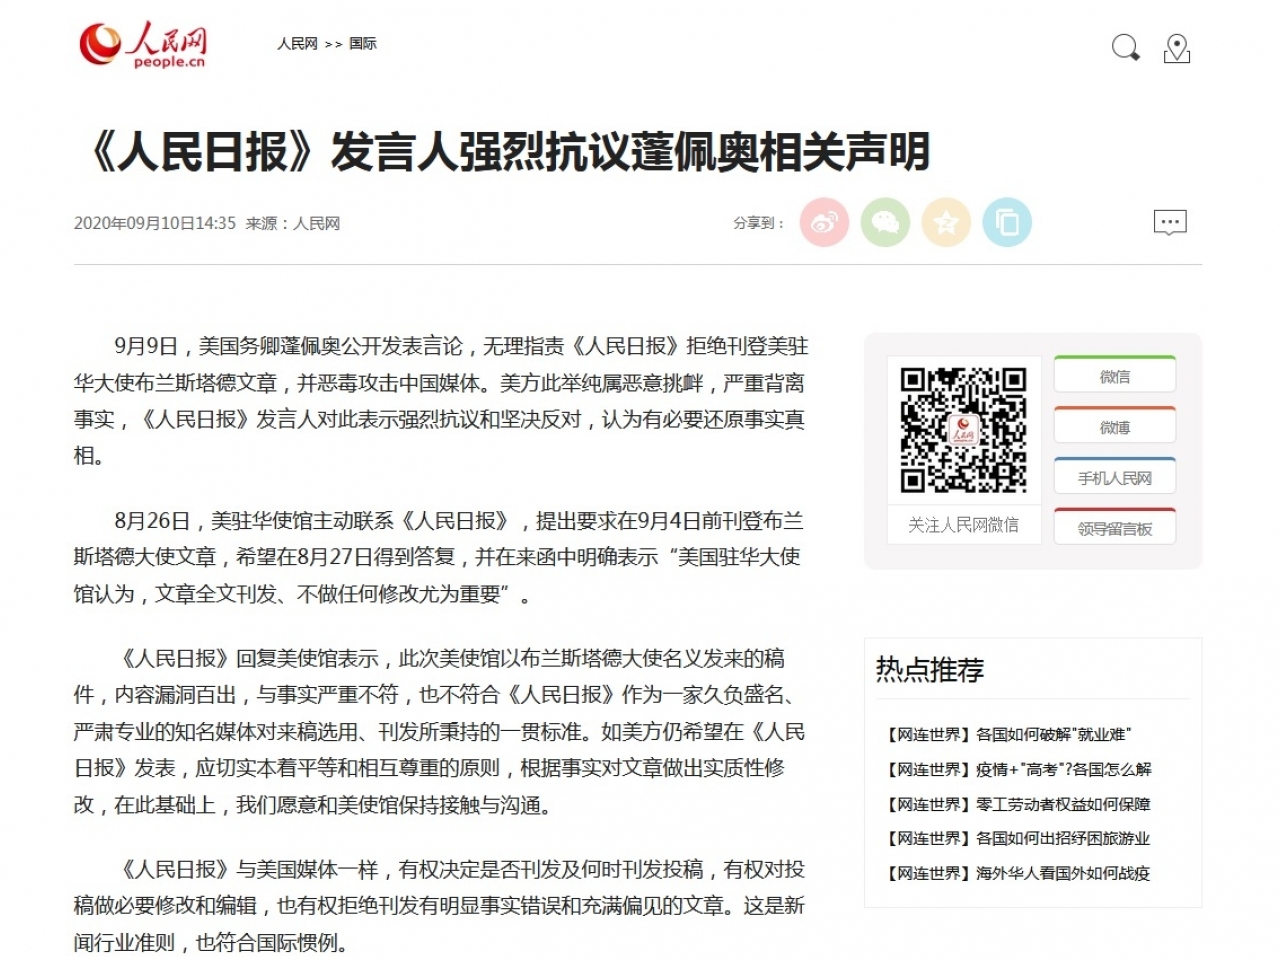Viewport: 1280px width, 960px height.
Task: Select the 微信 tab button
Action: [1114, 375]
